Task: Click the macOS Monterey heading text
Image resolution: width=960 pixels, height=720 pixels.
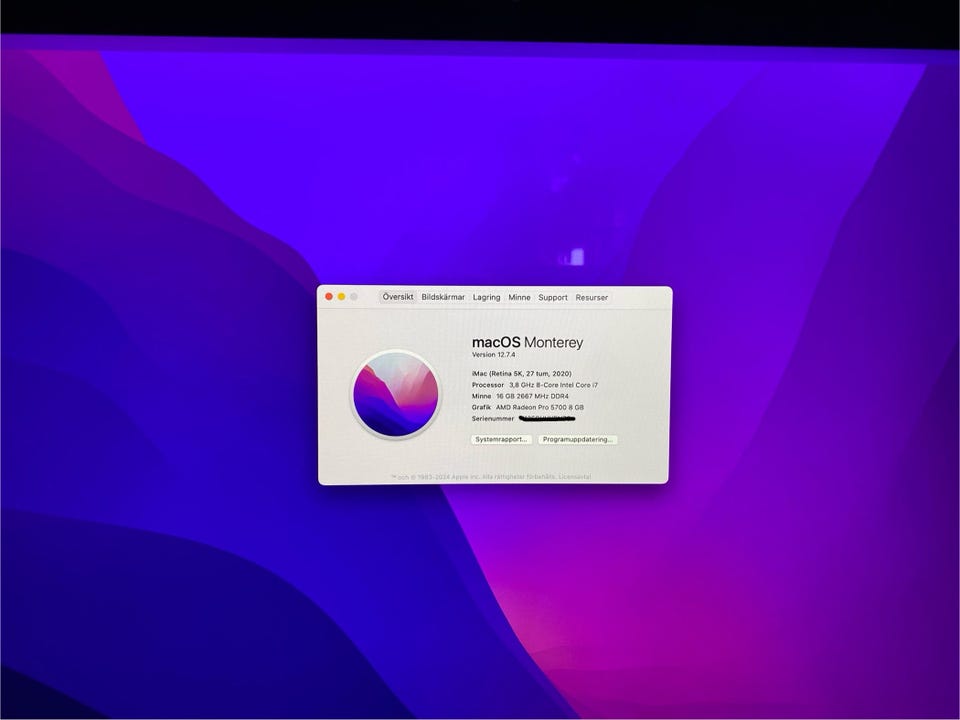Action: click(x=527, y=342)
